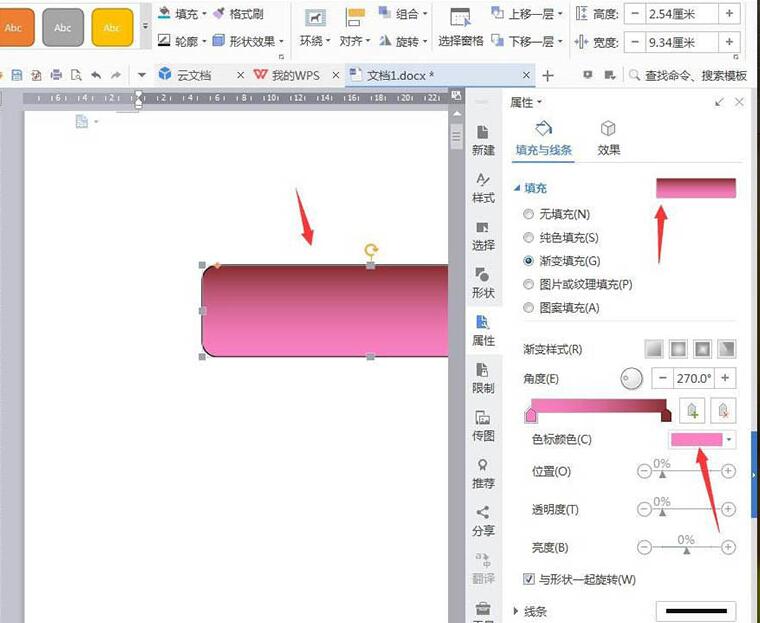
Task: Open 翻译 in the side panel
Action: coord(483,568)
